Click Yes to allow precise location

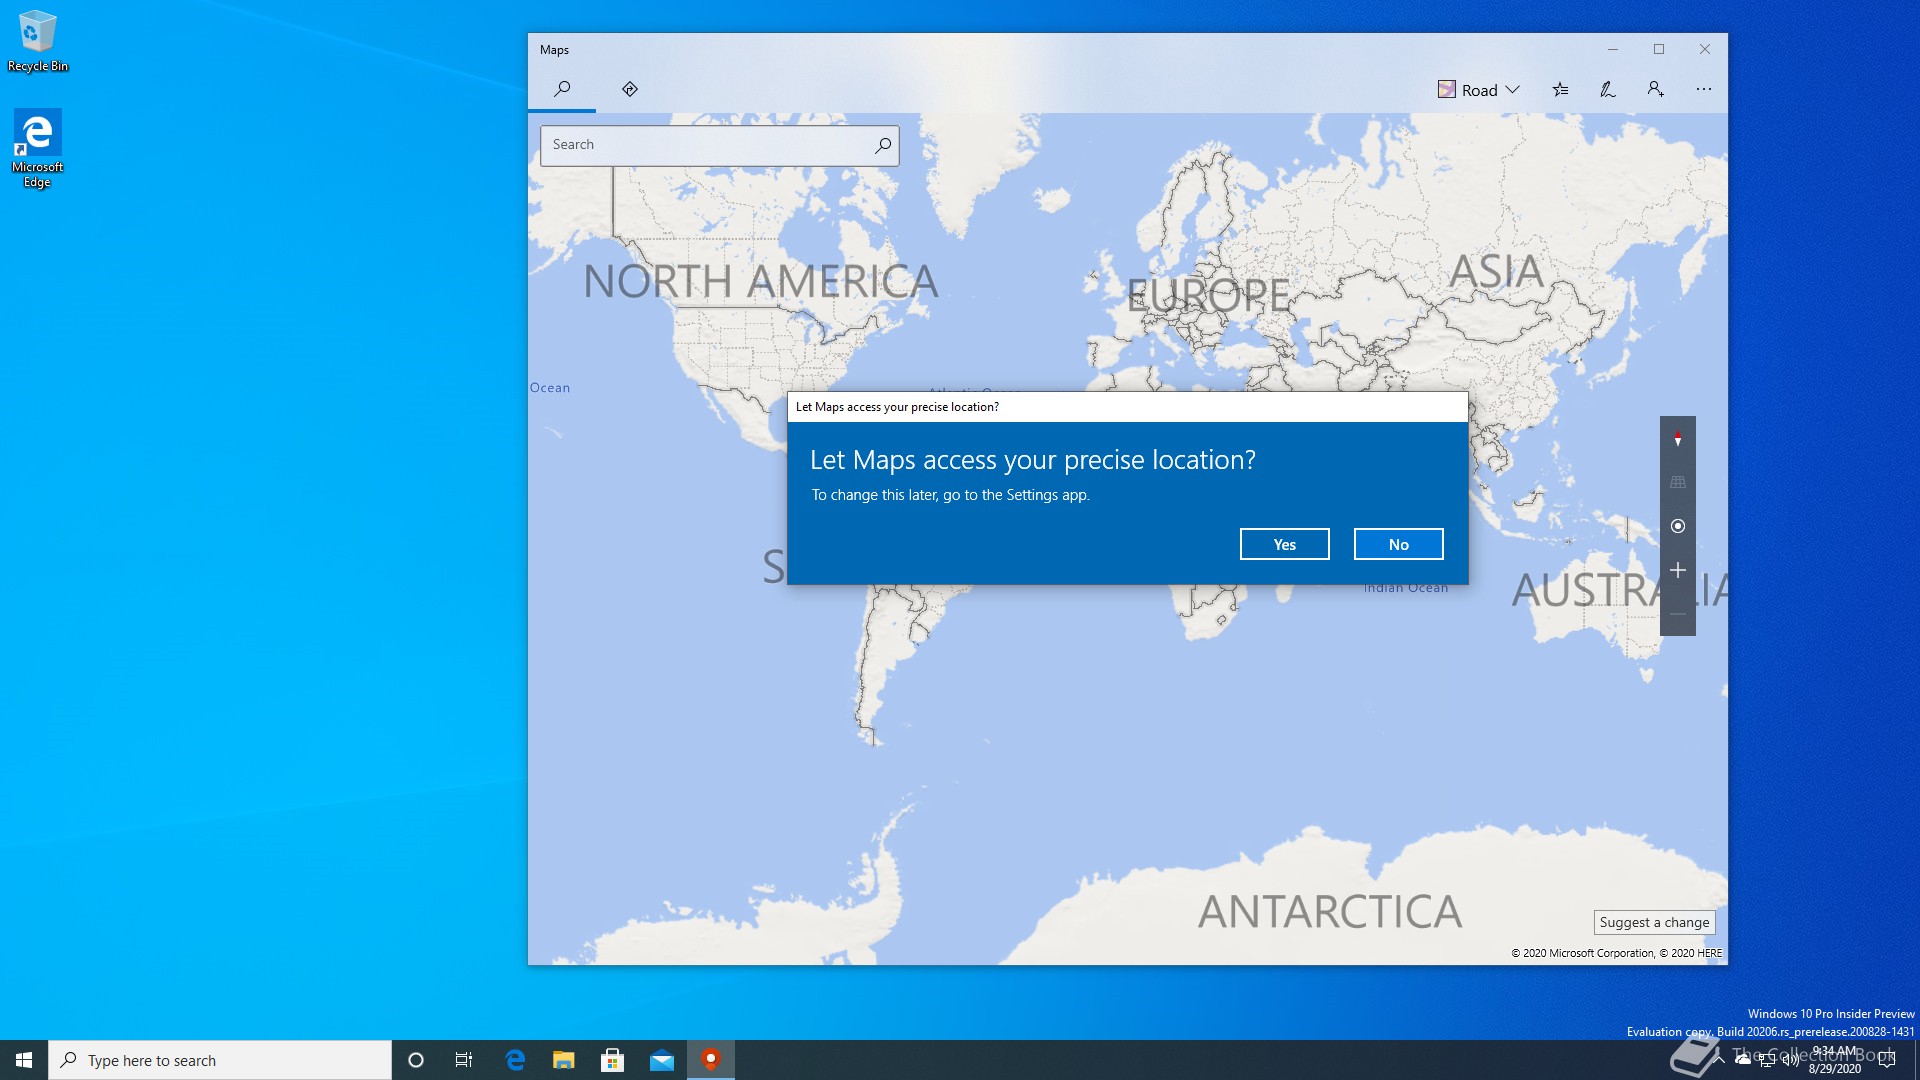point(1285,544)
